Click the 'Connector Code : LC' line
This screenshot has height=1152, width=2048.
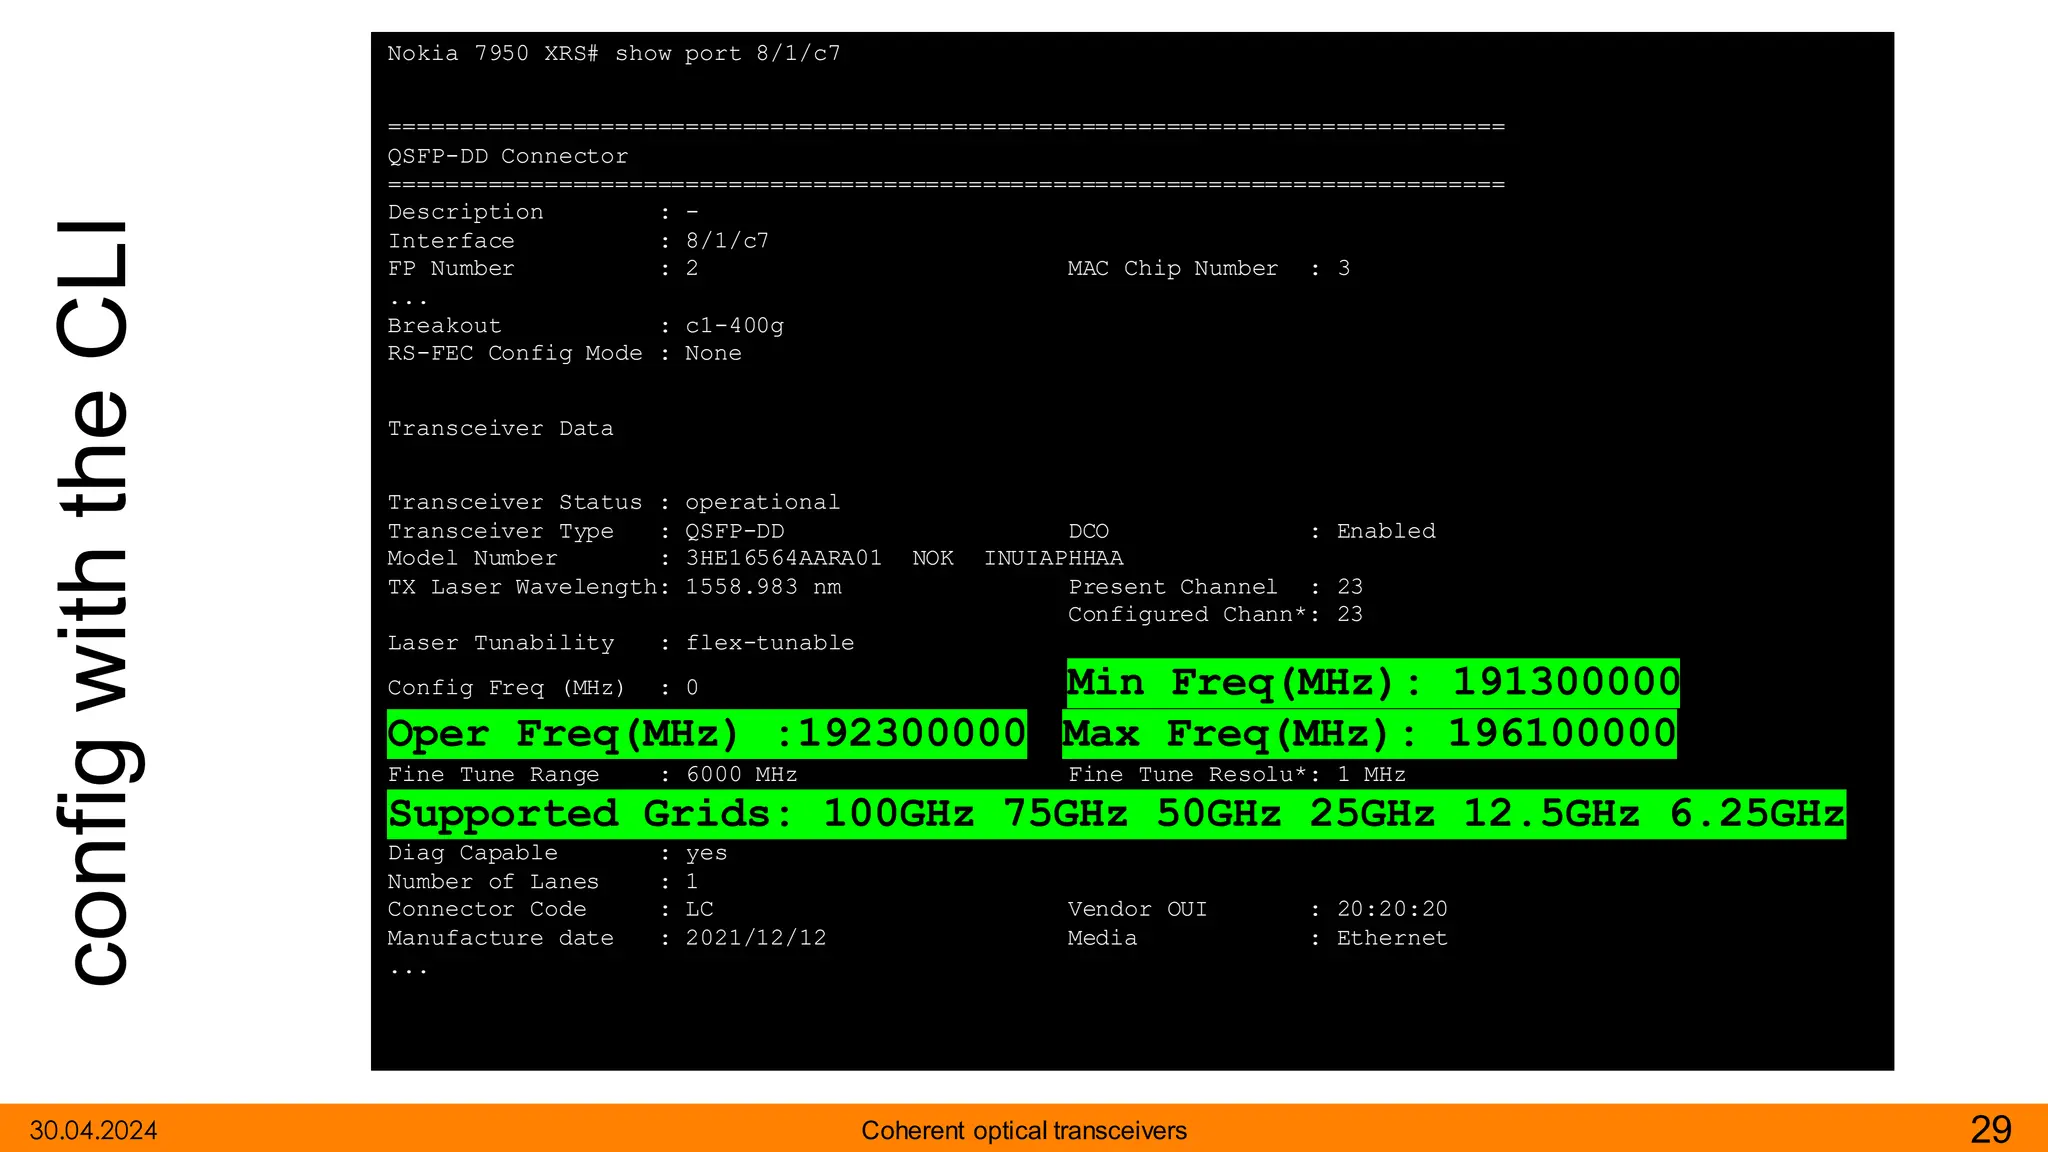point(550,910)
